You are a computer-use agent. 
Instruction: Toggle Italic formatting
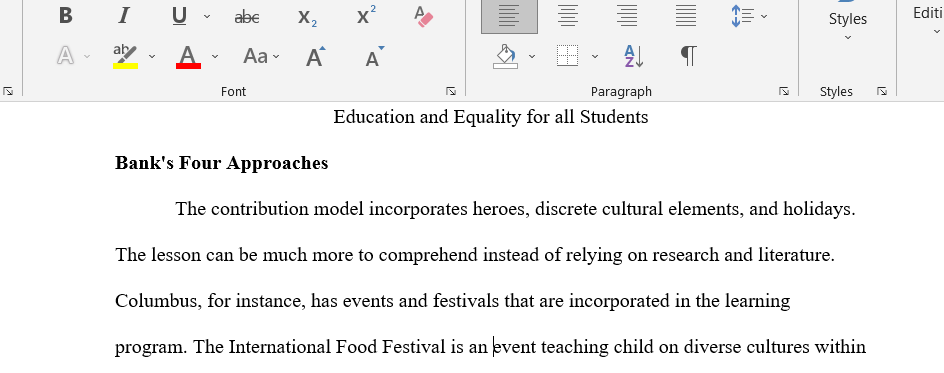(x=123, y=16)
